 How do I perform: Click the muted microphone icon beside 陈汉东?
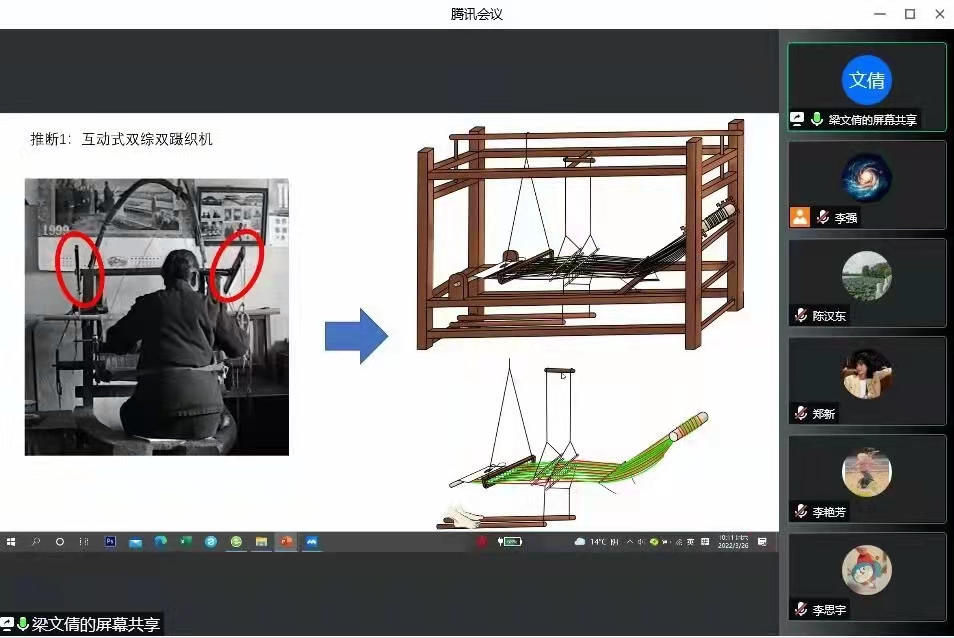800,315
